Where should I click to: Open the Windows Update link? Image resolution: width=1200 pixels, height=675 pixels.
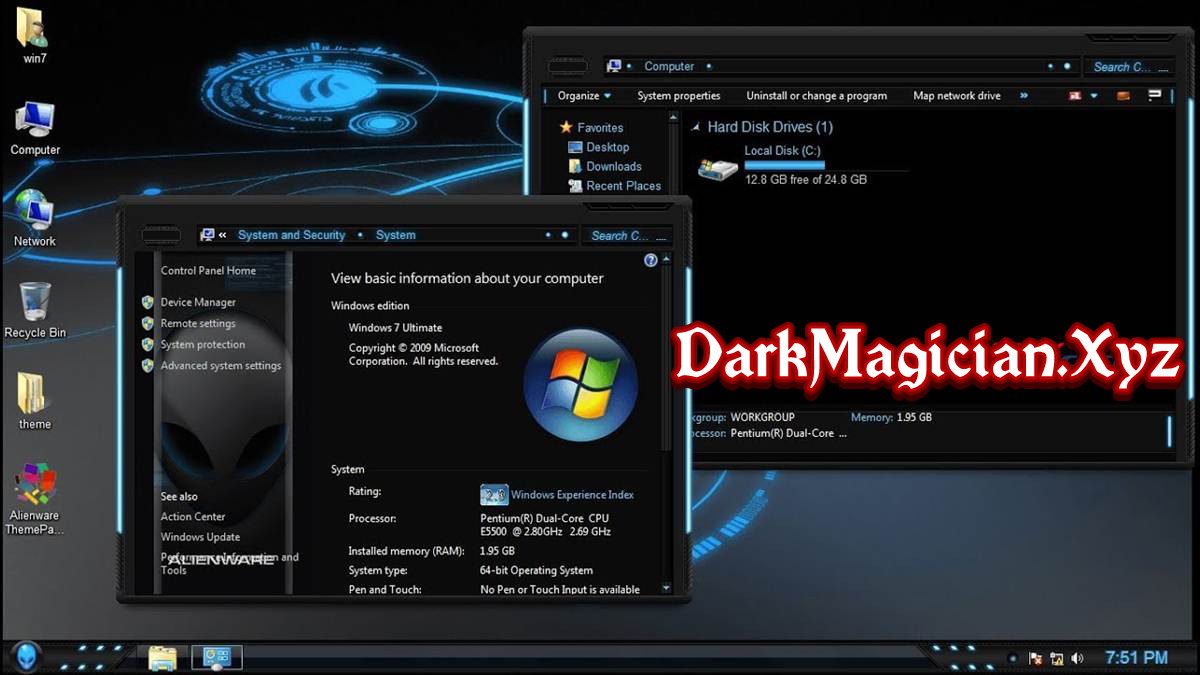coord(200,537)
